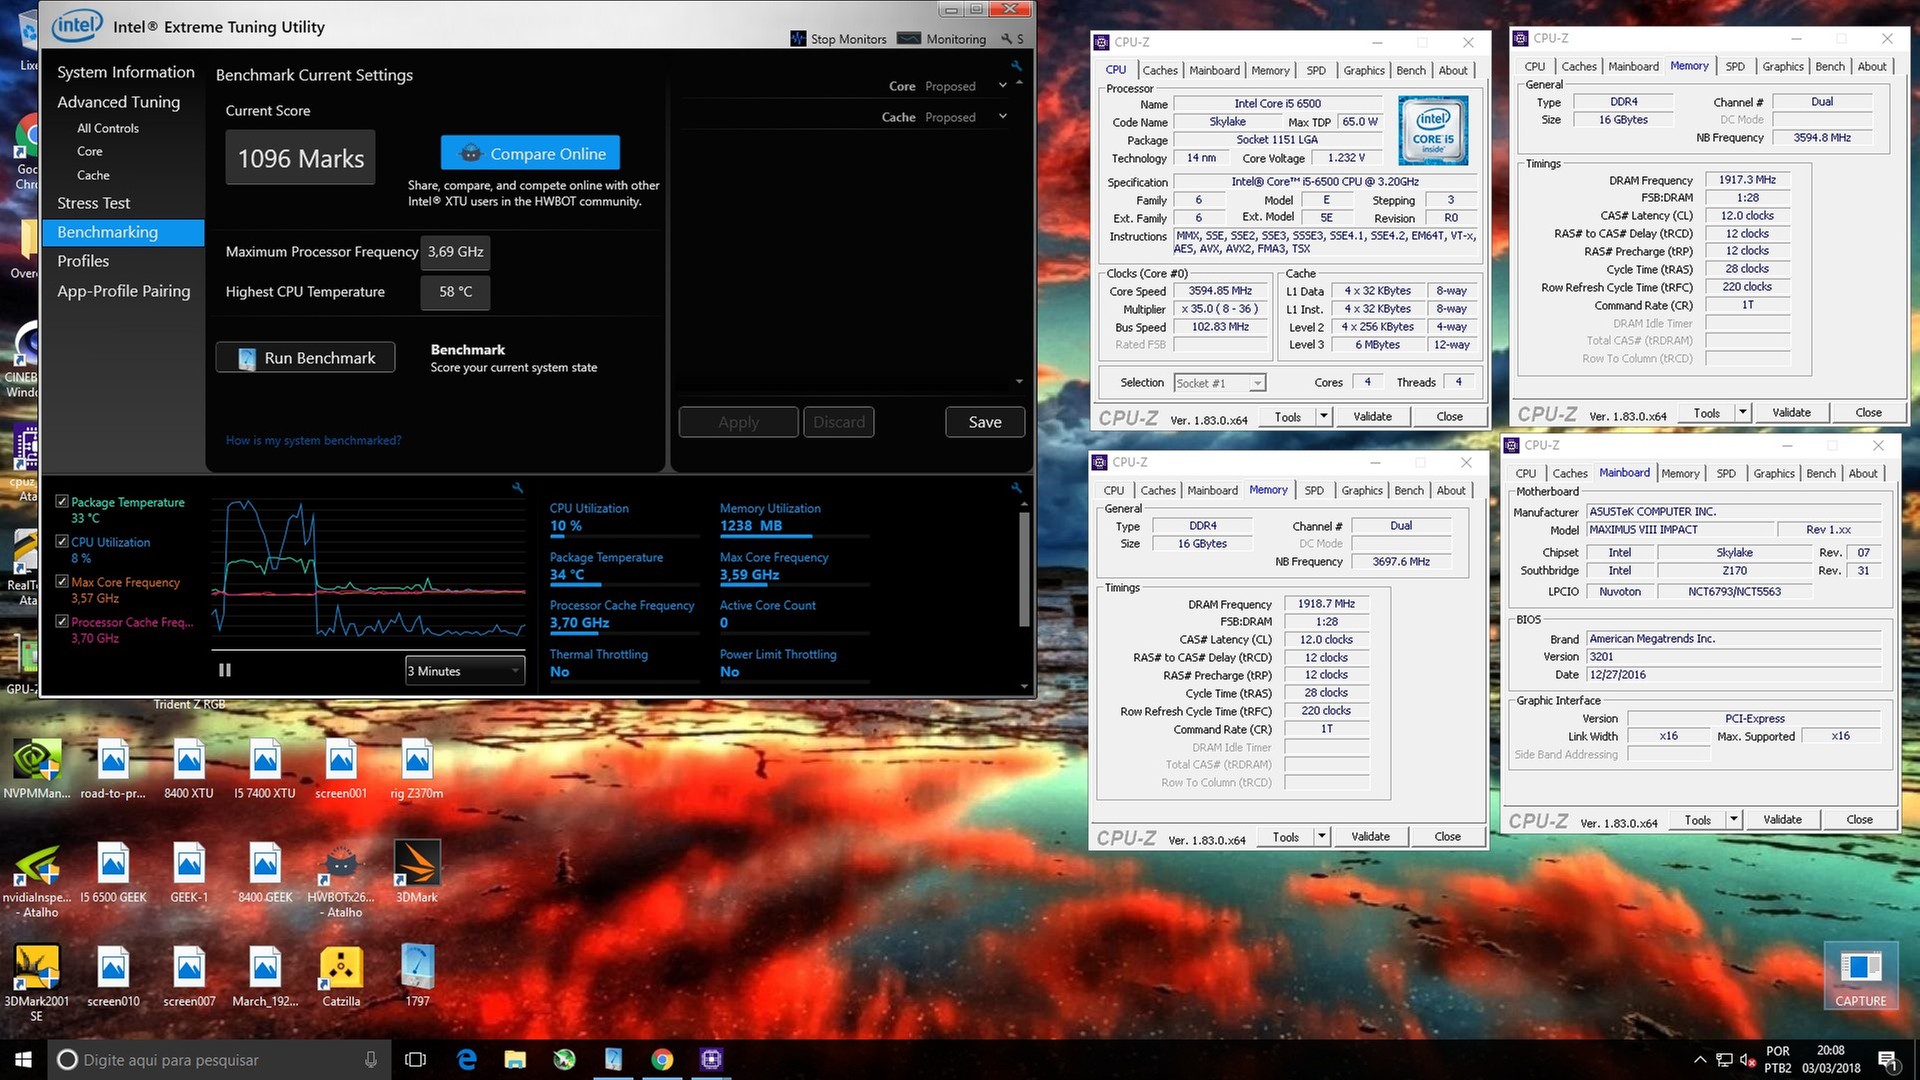The height and width of the screenshot is (1080, 1920).
Task: Open Monitoring icon in XTU toolbar
Action: tap(909, 39)
